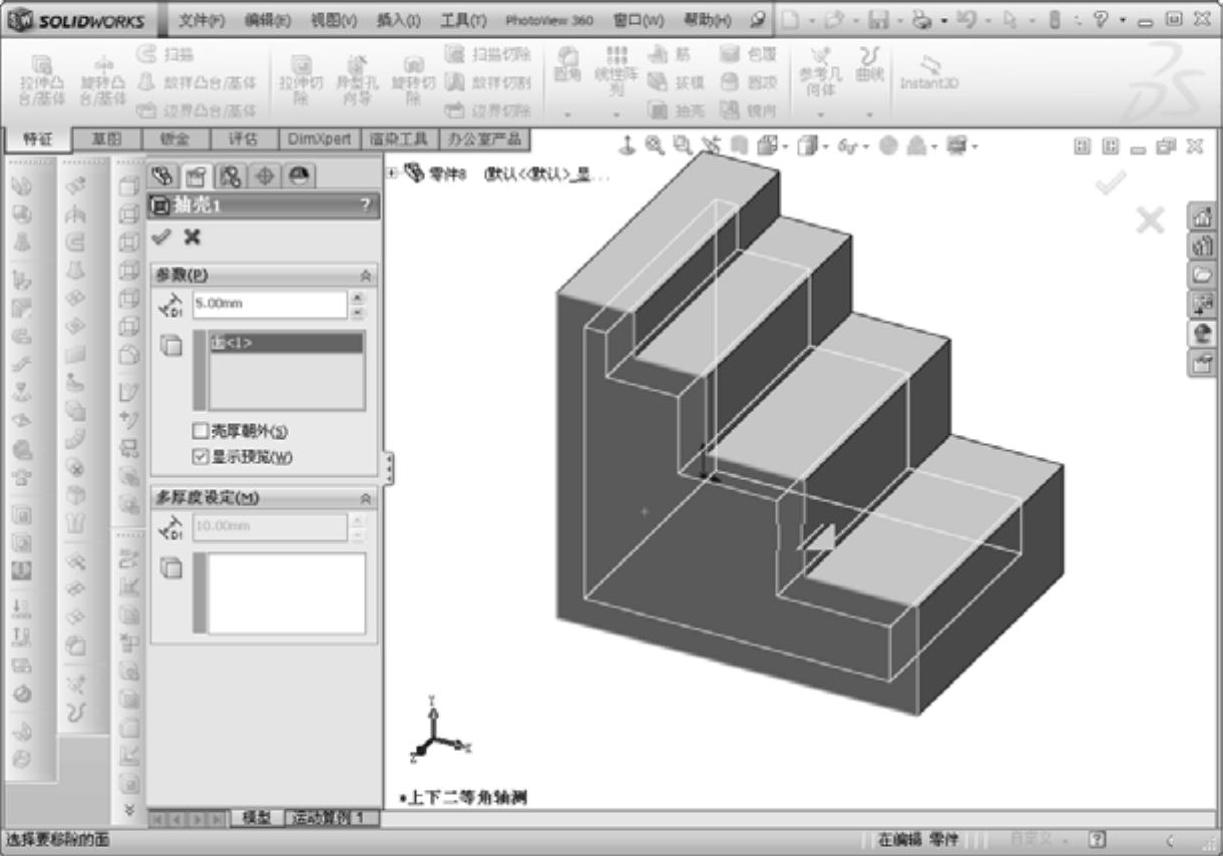Click the 圆角 fillet tool
Viewport: 1223px width, 856px height.
tap(567, 63)
